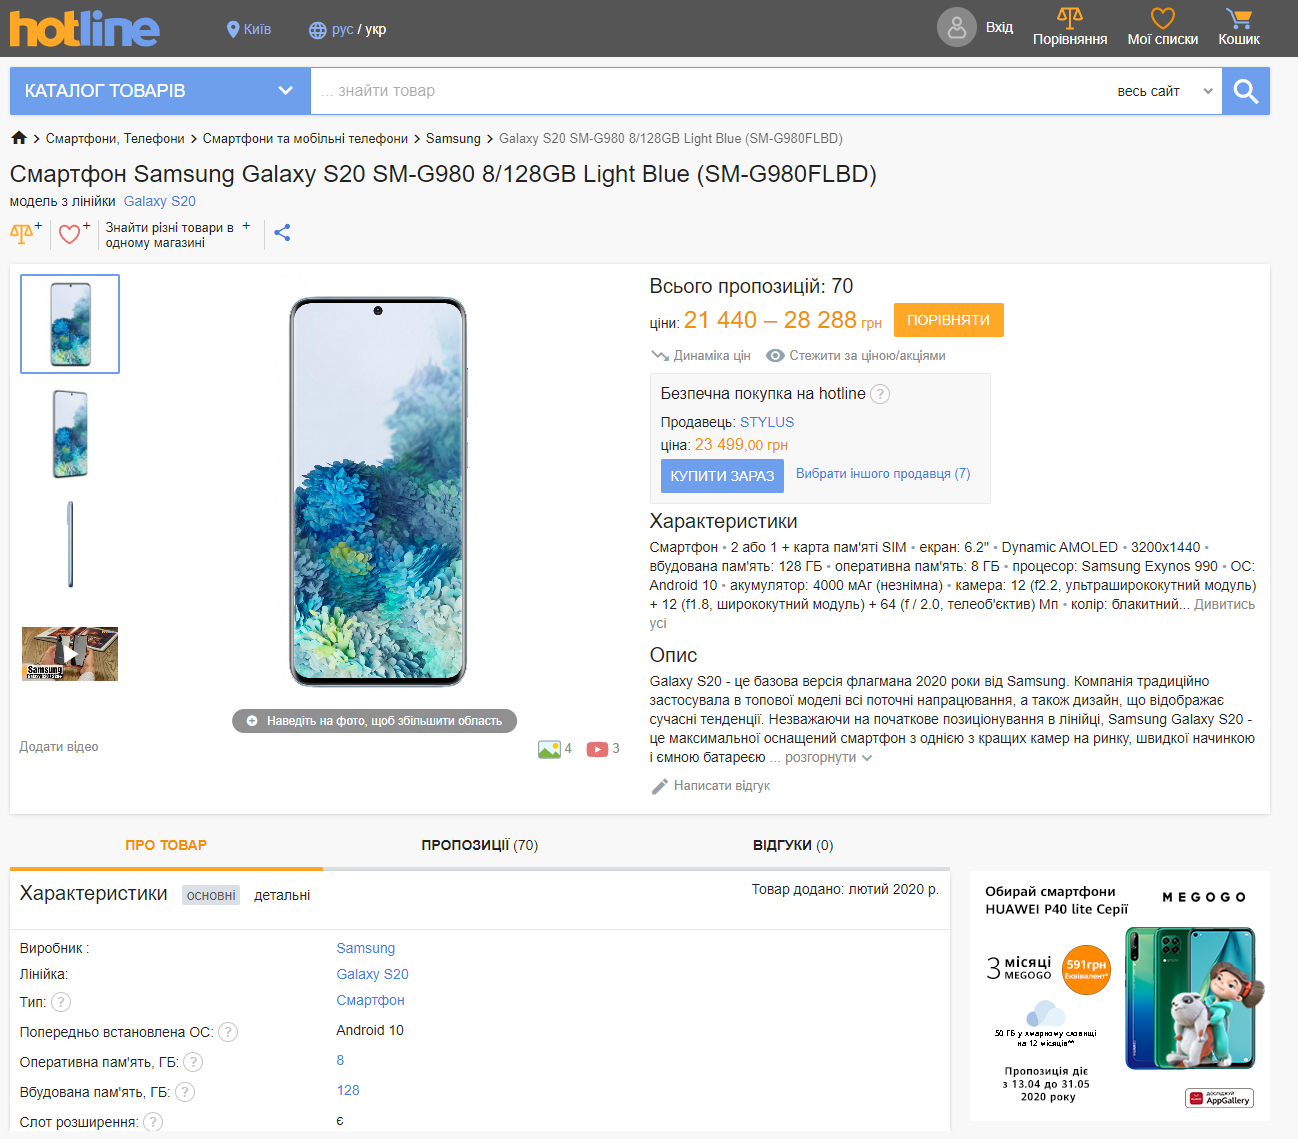Open the user login avatar icon
Viewport: 1298px width, 1139px height.
(956, 27)
